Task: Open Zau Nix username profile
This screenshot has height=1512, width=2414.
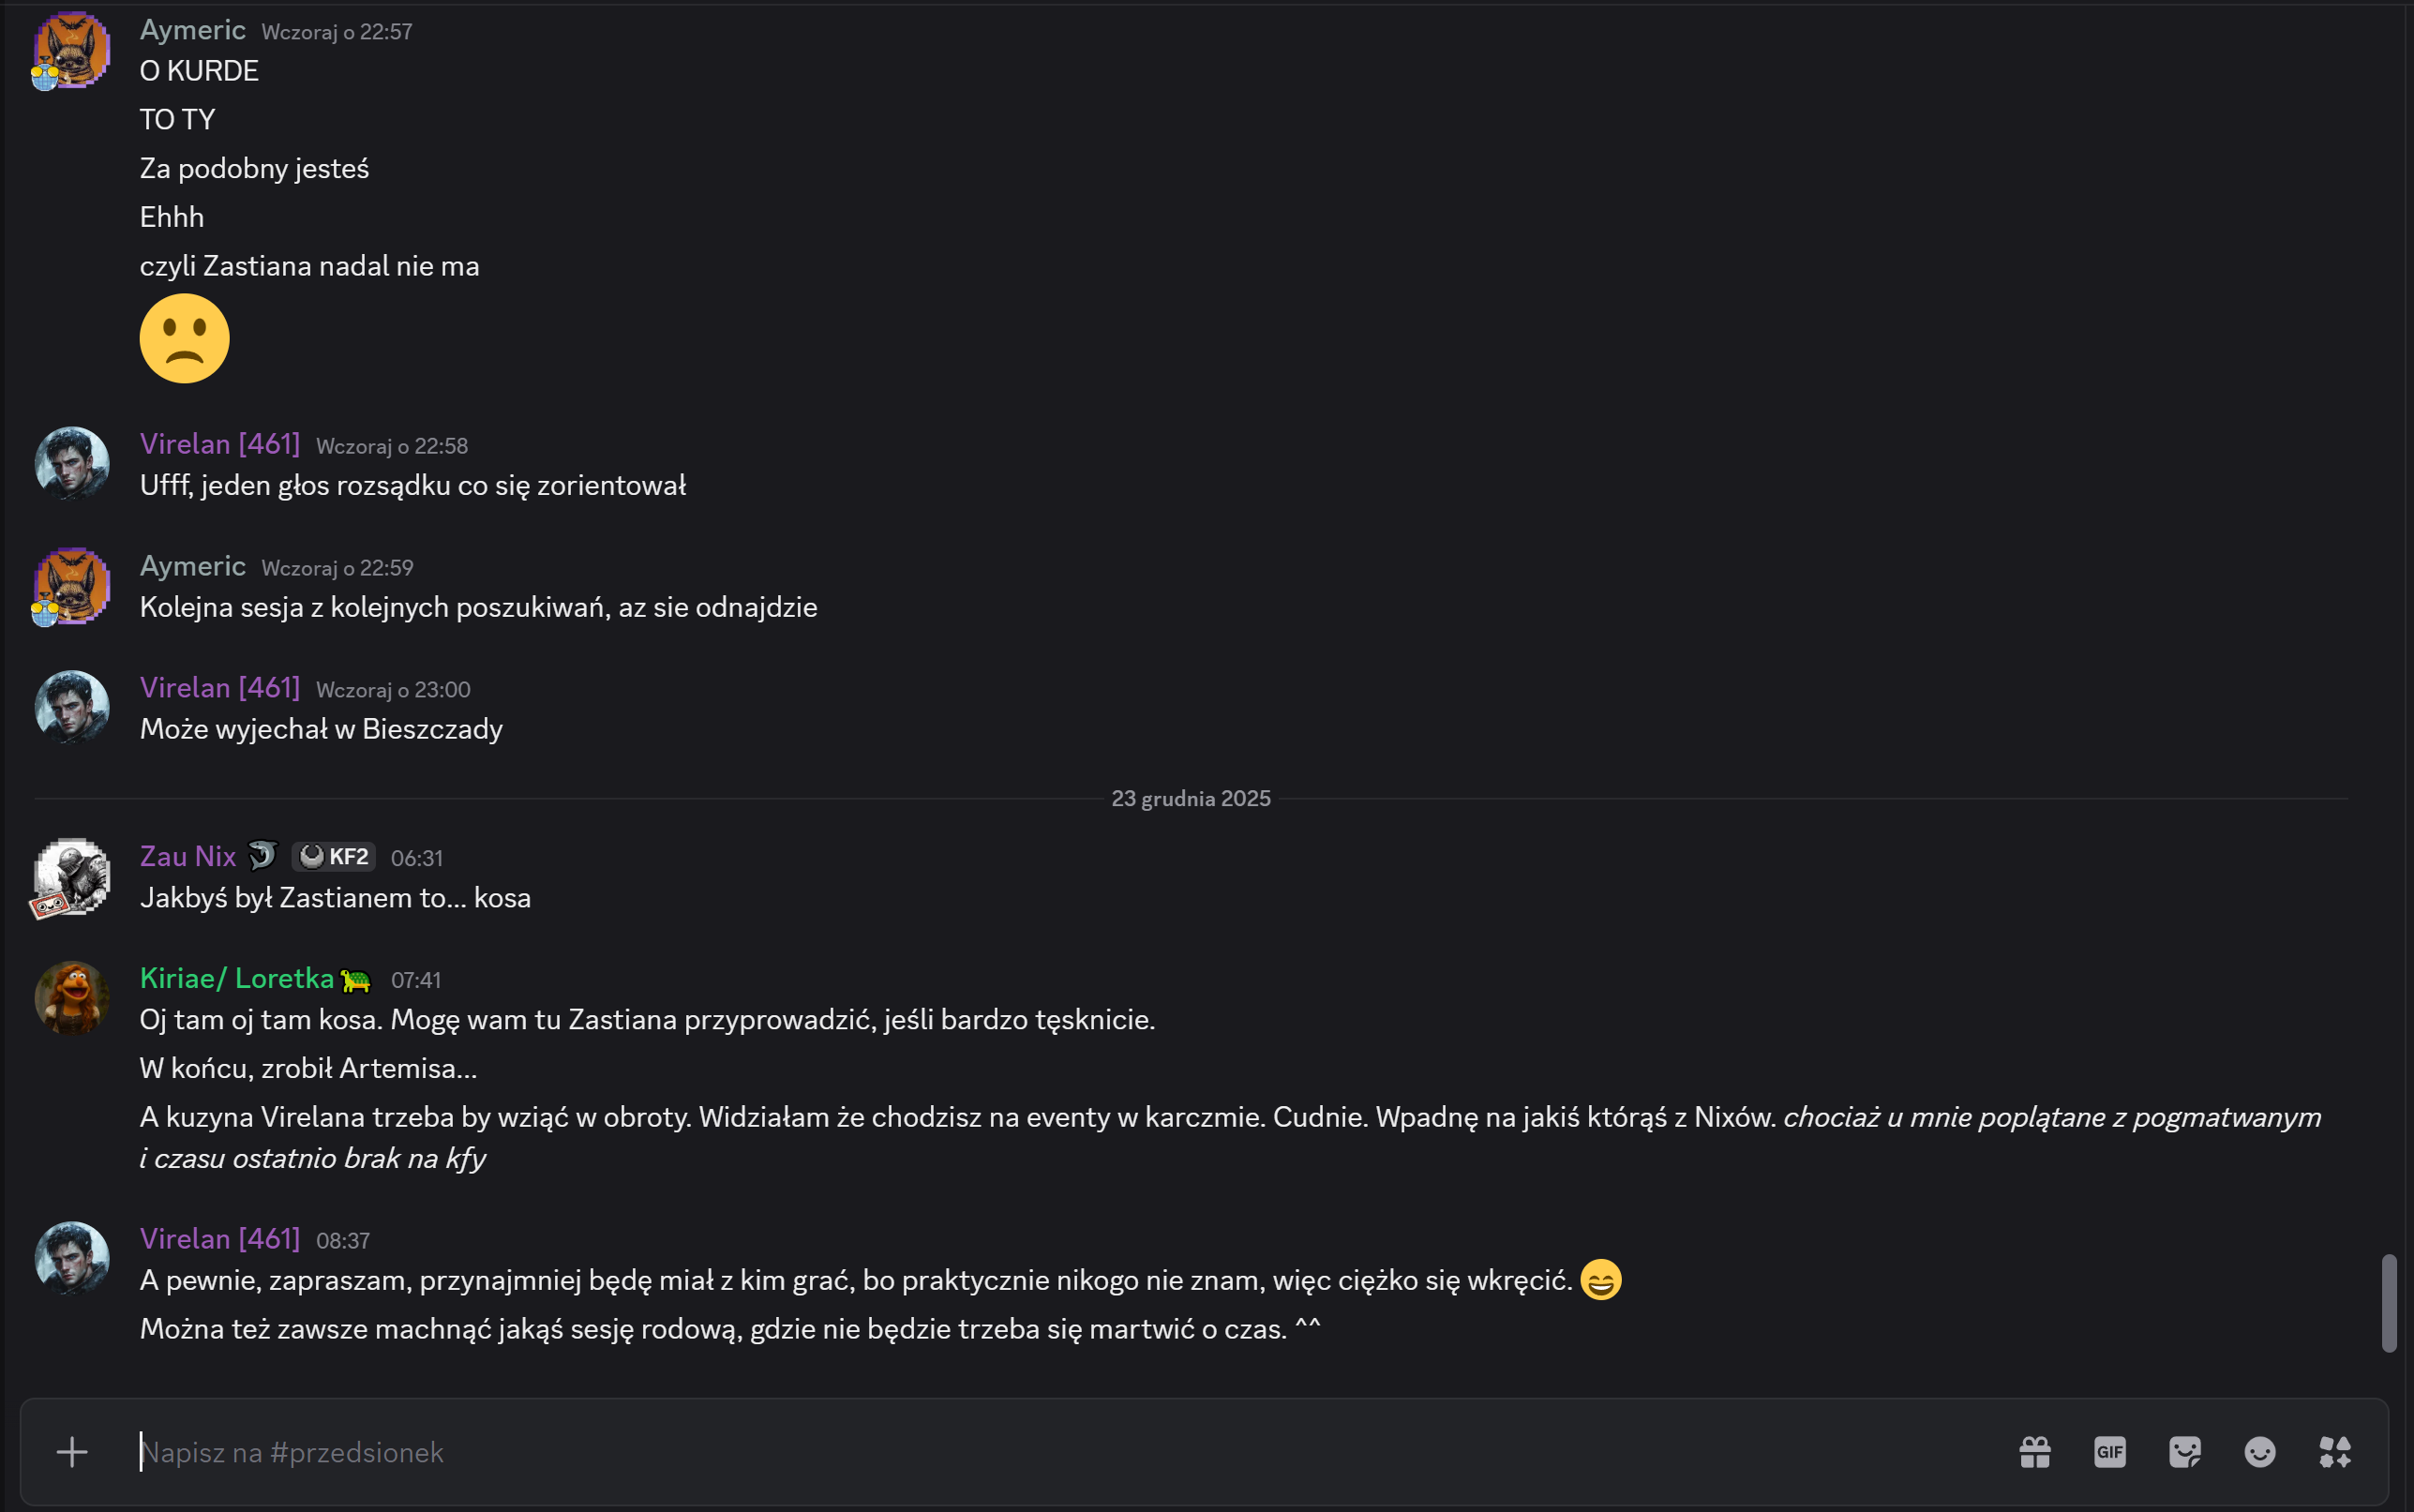Action: (188, 857)
